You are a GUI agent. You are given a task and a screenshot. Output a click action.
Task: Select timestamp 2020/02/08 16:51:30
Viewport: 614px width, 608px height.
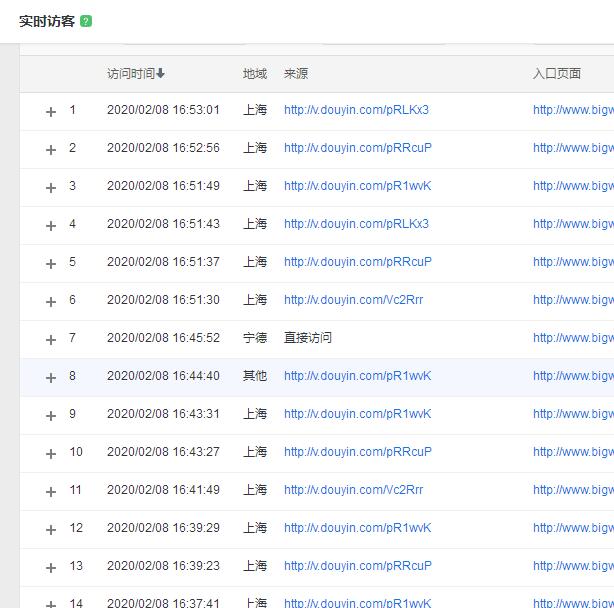click(163, 300)
